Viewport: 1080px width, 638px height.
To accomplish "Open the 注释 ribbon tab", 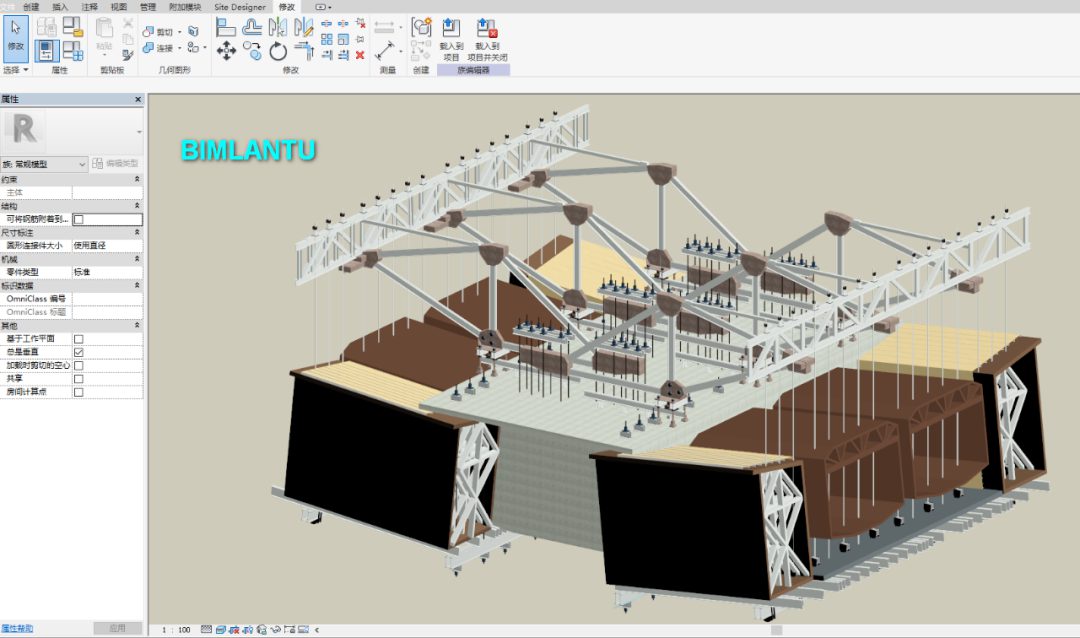I will (90, 7).
